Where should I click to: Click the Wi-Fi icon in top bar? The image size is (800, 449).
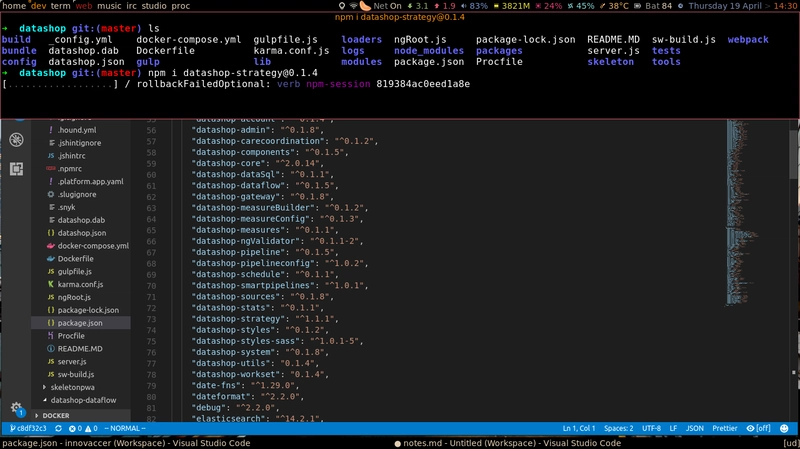pyautogui.click(x=353, y=6)
